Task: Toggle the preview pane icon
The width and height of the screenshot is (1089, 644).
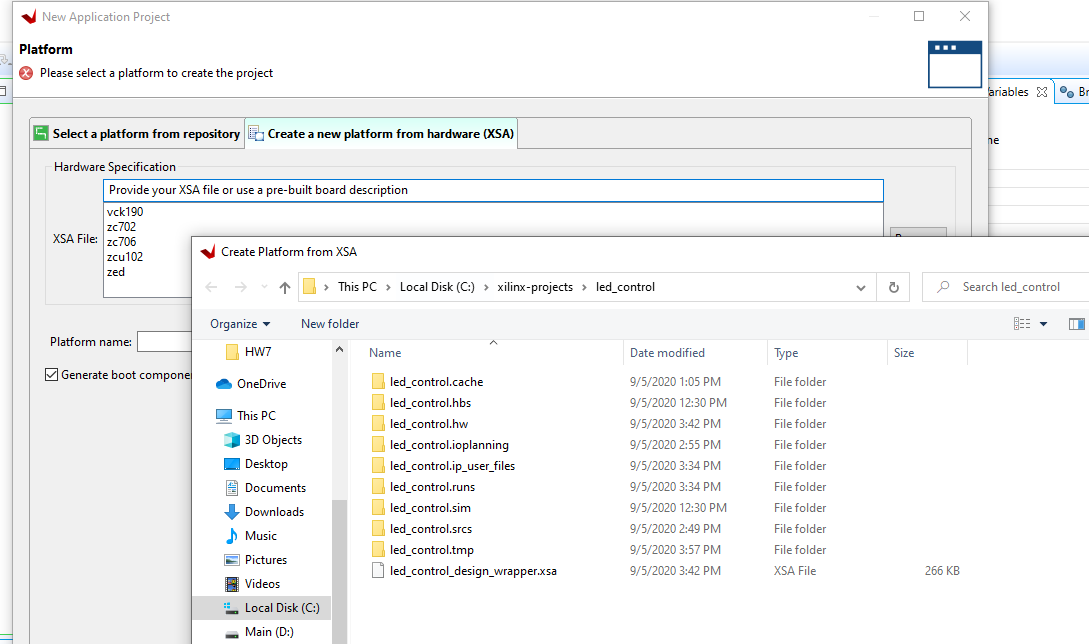Action: (1076, 324)
